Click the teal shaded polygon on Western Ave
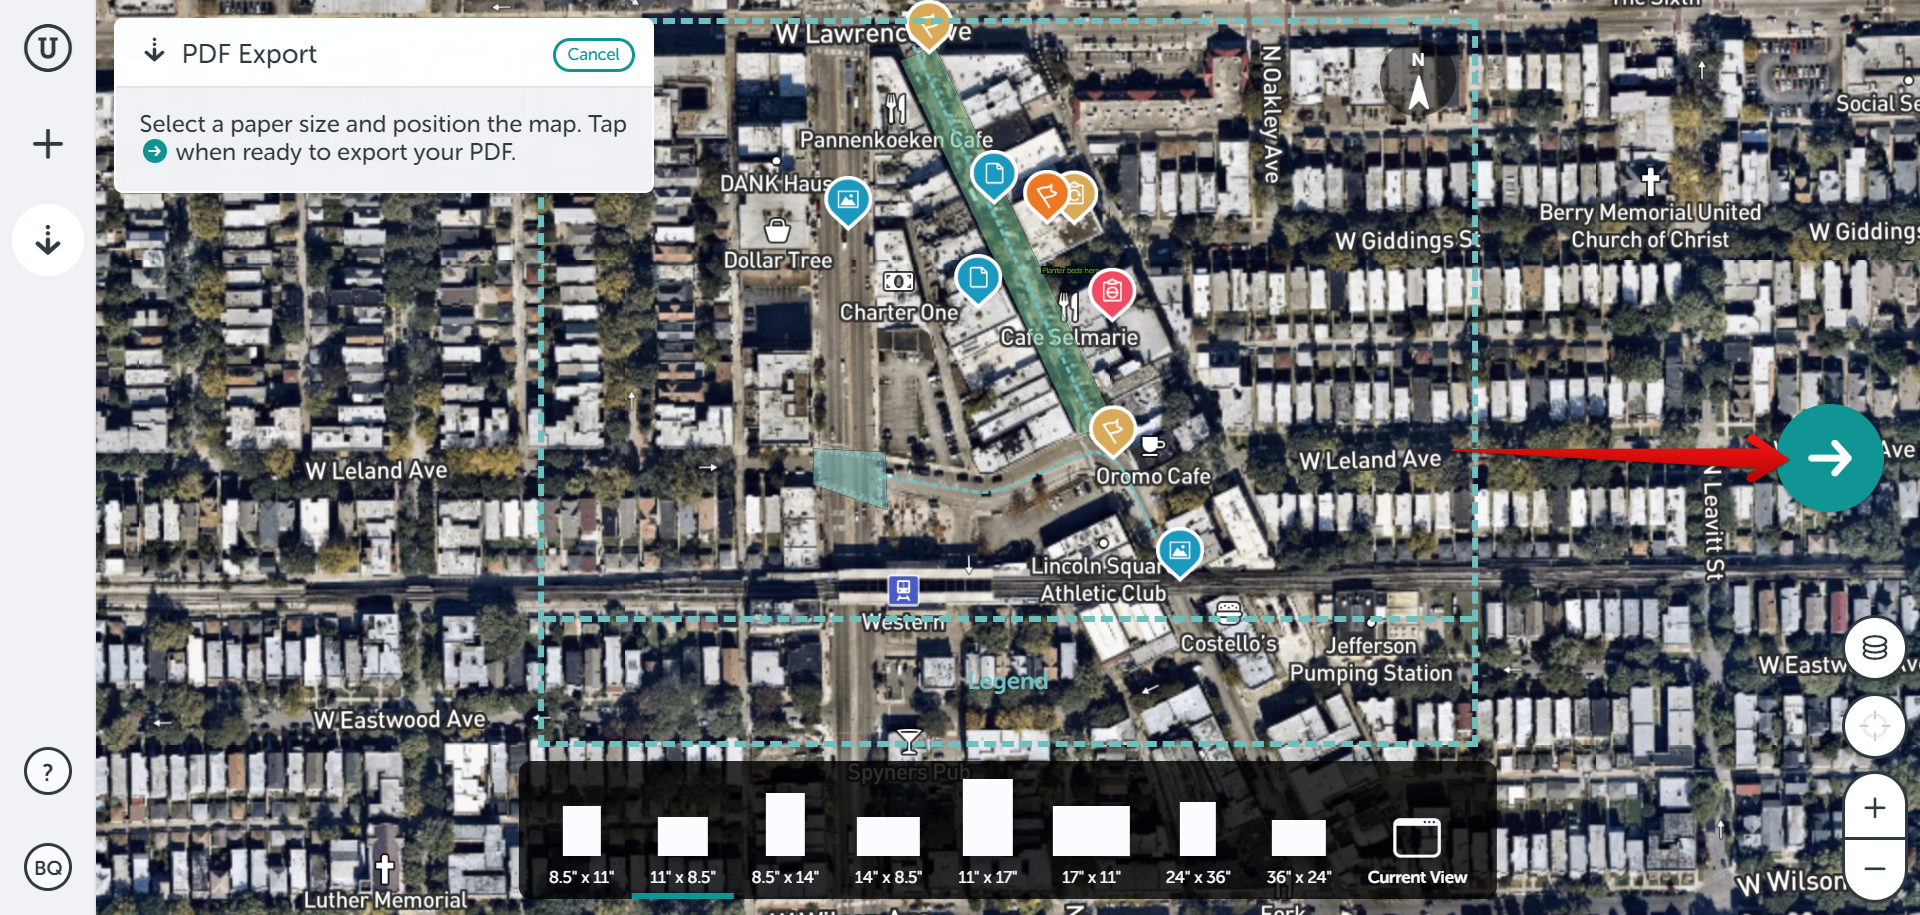The image size is (1920, 915). pos(850,477)
